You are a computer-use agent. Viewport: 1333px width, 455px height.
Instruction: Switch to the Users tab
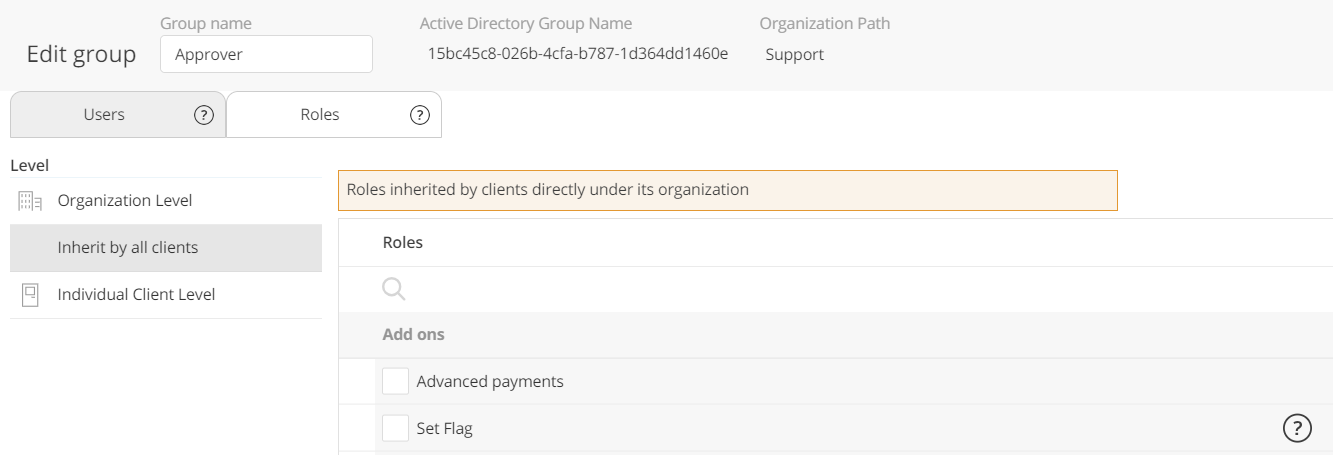(104, 115)
